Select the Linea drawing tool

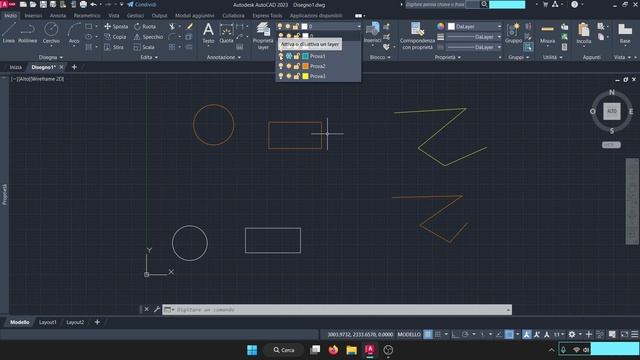[x=9, y=33]
